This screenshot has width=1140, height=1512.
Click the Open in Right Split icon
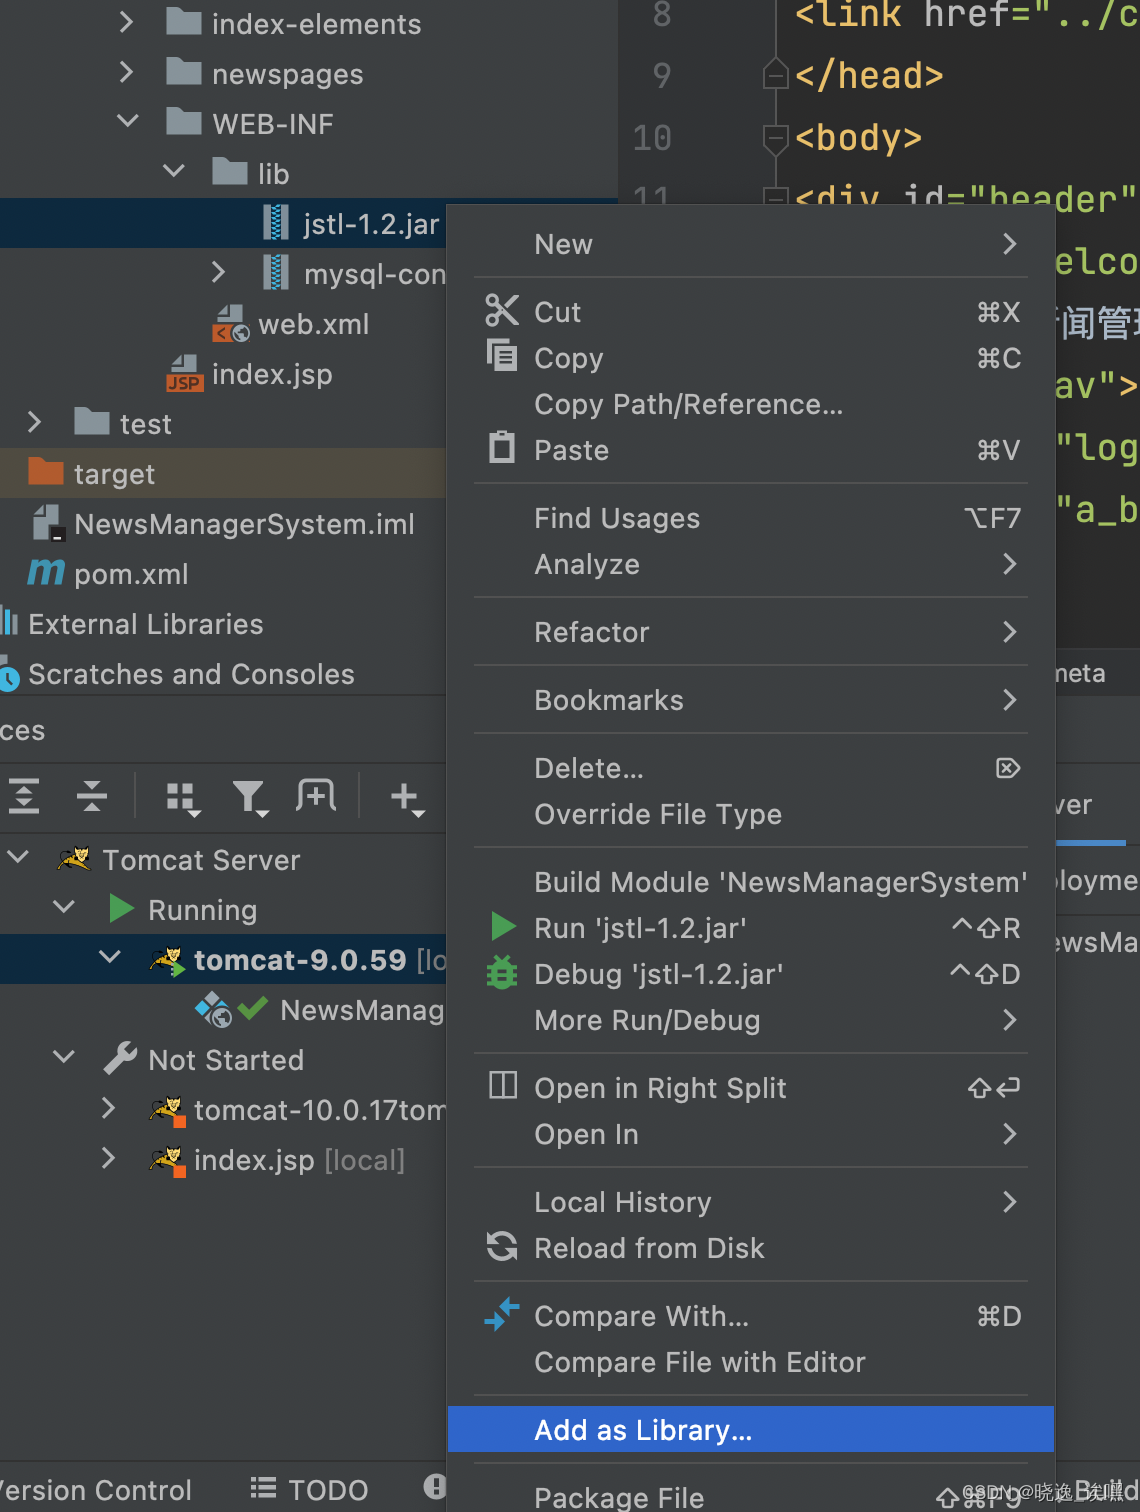click(503, 1085)
